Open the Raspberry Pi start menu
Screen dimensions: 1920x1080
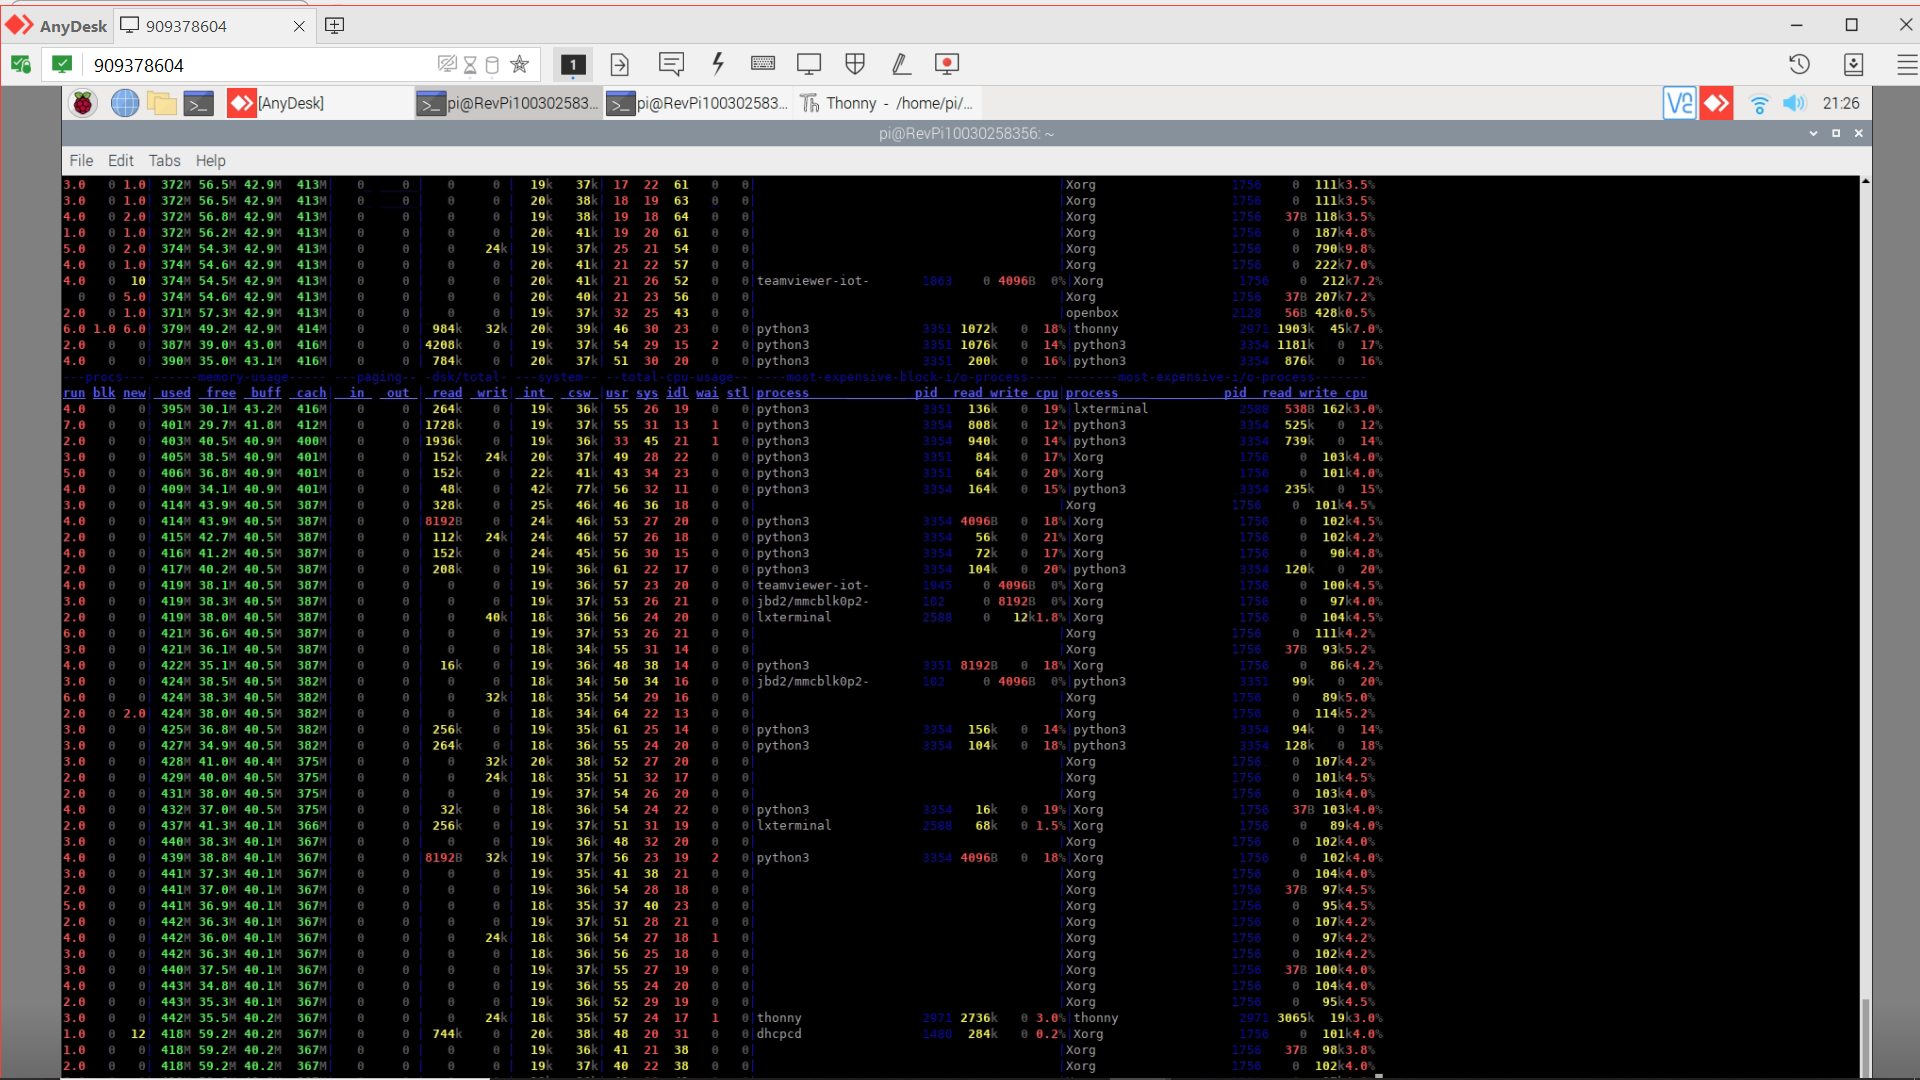83,103
